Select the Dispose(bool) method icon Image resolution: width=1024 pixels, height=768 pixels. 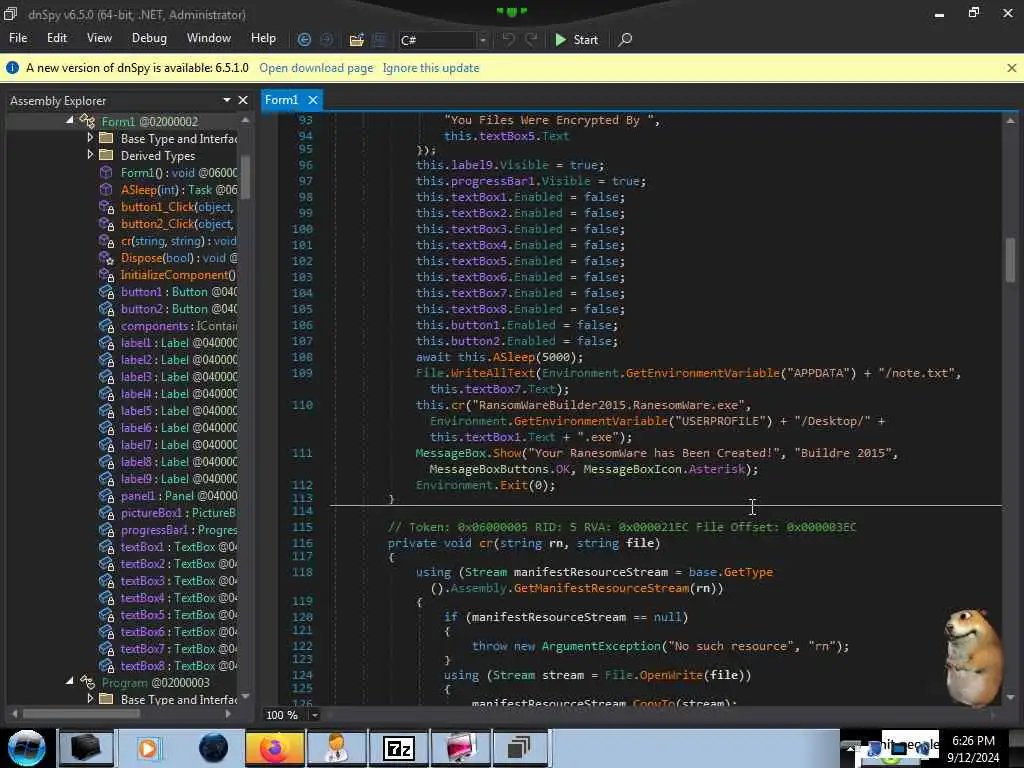point(106,258)
